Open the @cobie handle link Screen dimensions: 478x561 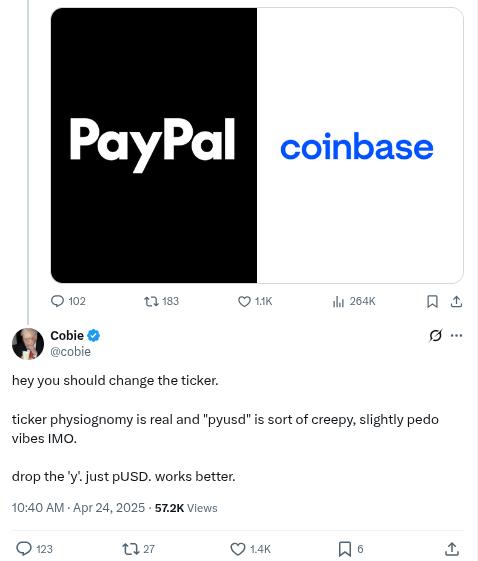pos(70,352)
